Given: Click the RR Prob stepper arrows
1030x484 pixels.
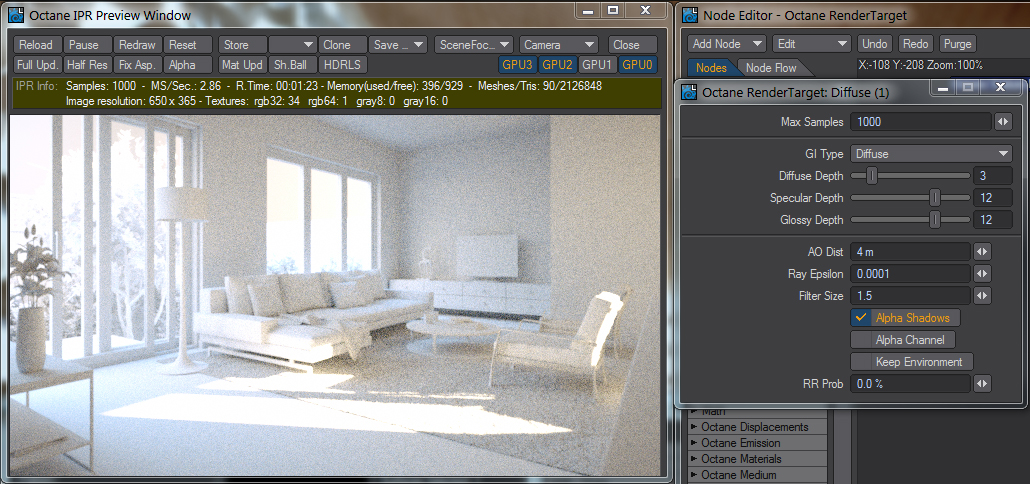Looking at the screenshot, I should coord(982,384).
